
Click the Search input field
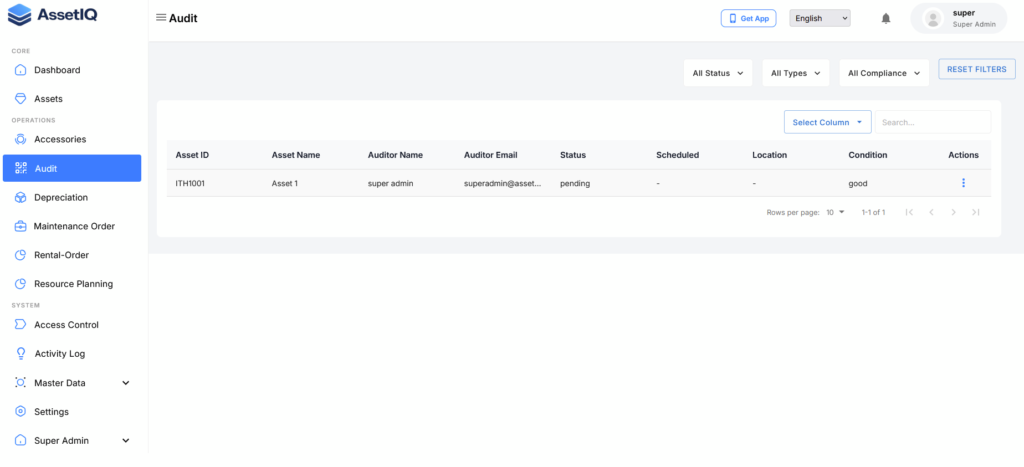coord(933,122)
